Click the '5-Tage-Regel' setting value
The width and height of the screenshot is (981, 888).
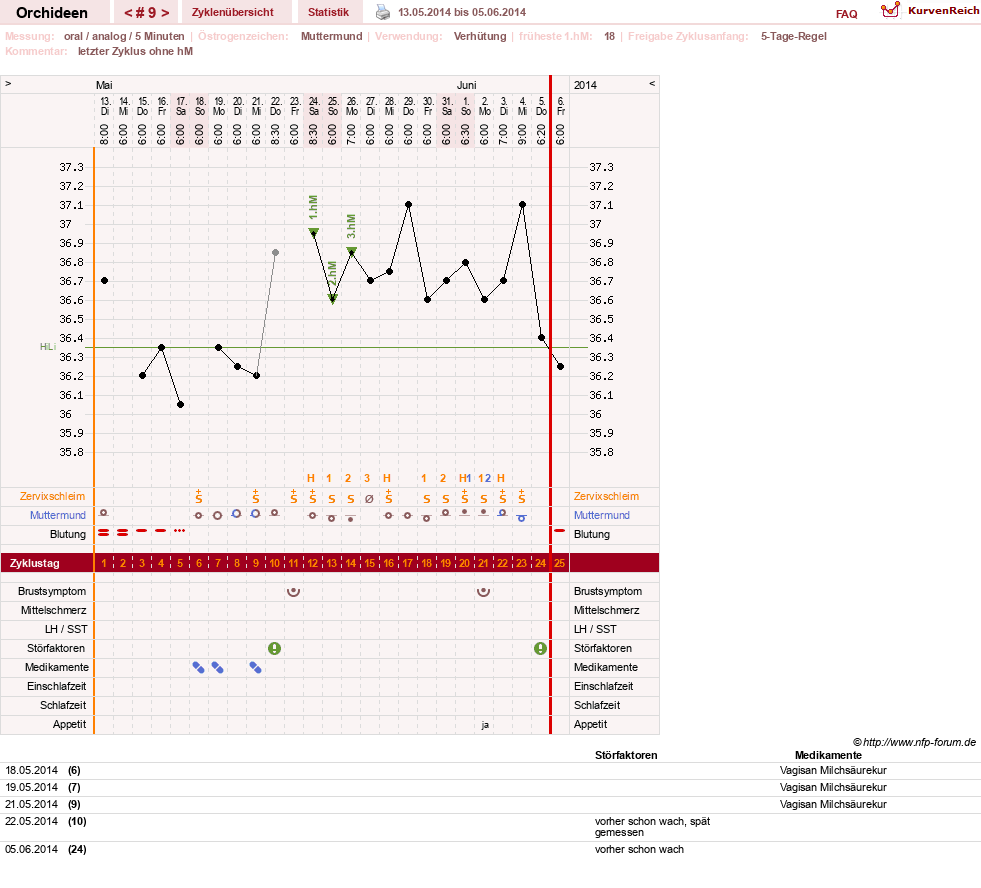tap(793, 36)
